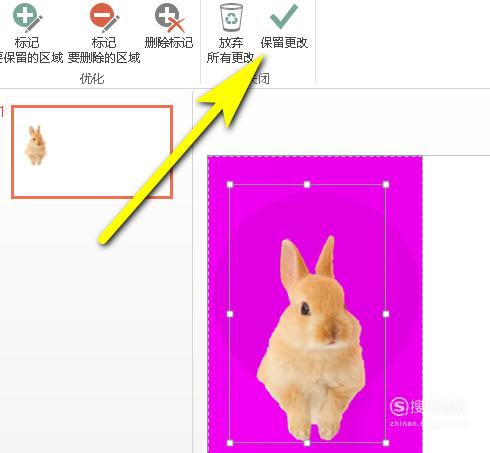Select Mark Areas to Remove (标记要删除的区域) tool
Screen dimensions: 490x453
[x=104, y=33]
